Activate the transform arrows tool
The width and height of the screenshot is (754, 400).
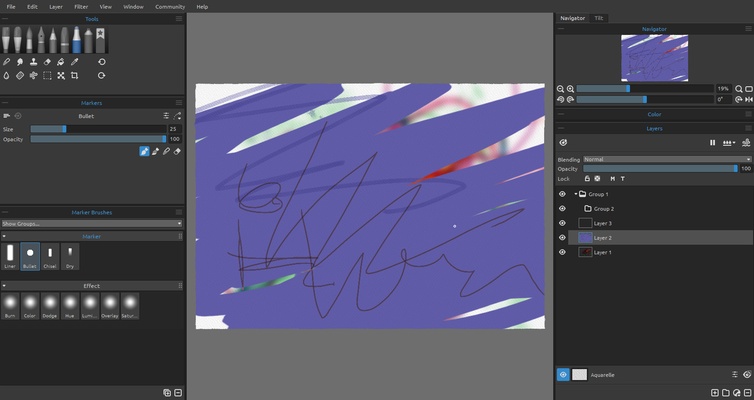coord(61,75)
